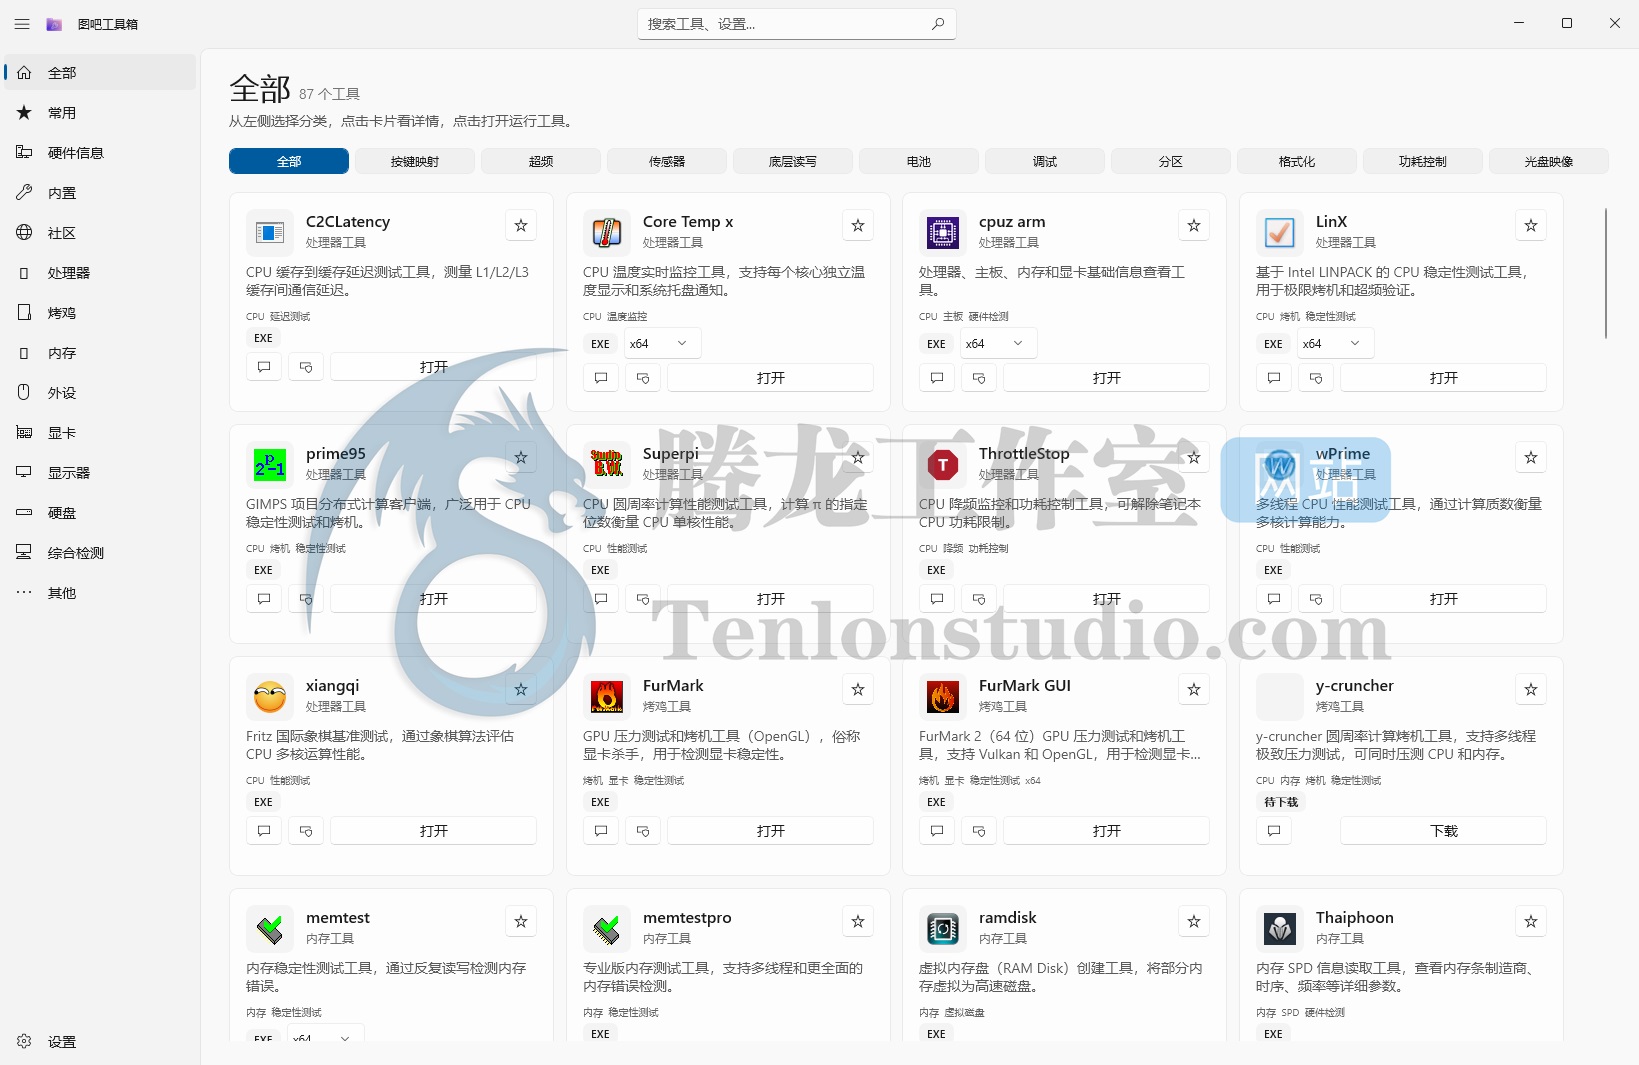Screen dimensions: 1639x1065
Task: Click the Superpi app icon
Action: coord(607,465)
